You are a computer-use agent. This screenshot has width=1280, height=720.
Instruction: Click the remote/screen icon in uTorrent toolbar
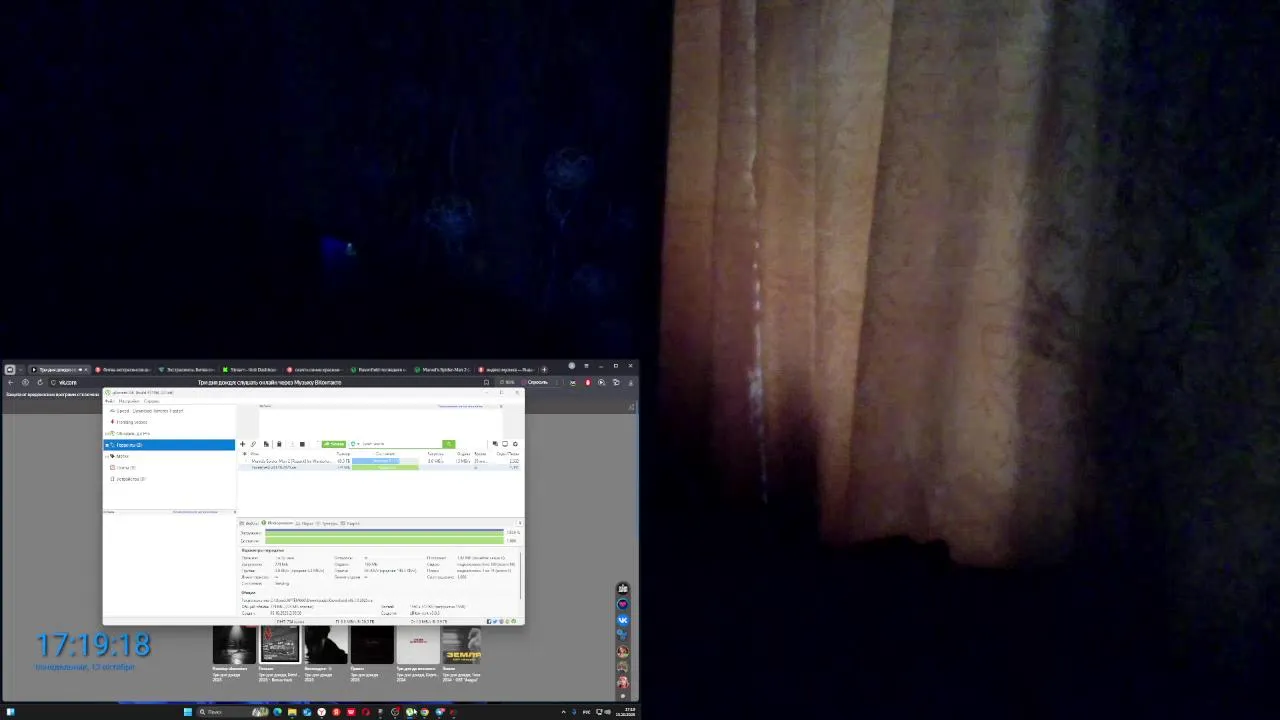click(505, 444)
